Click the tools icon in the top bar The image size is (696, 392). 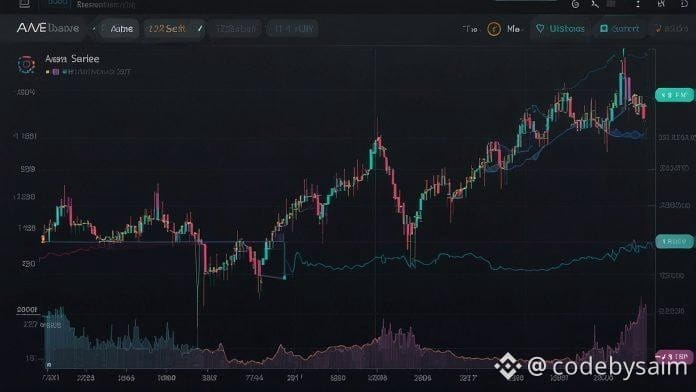595,4
